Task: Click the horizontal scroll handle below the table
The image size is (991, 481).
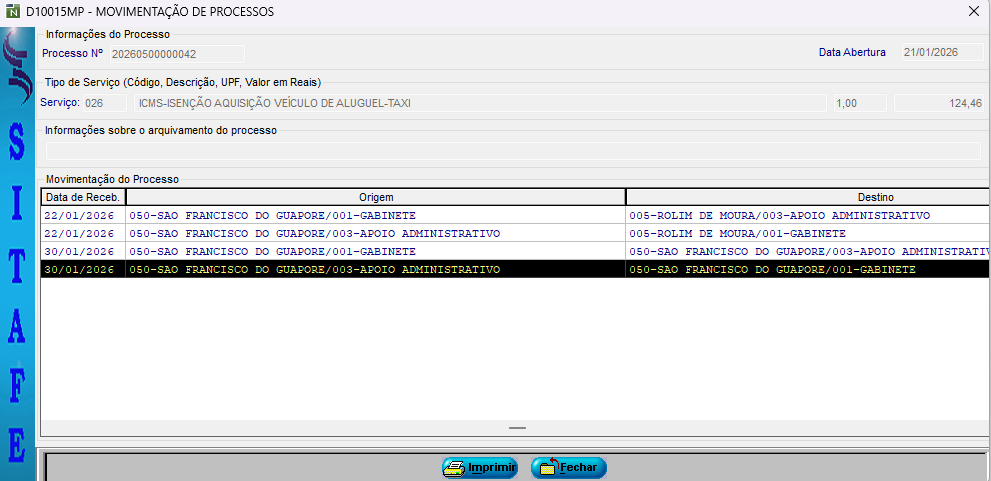Action: [516, 428]
